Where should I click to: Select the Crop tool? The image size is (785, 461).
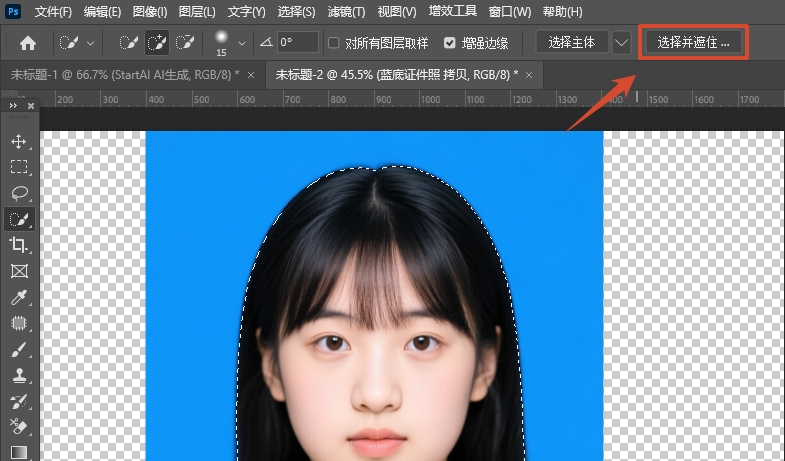pos(19,245)
